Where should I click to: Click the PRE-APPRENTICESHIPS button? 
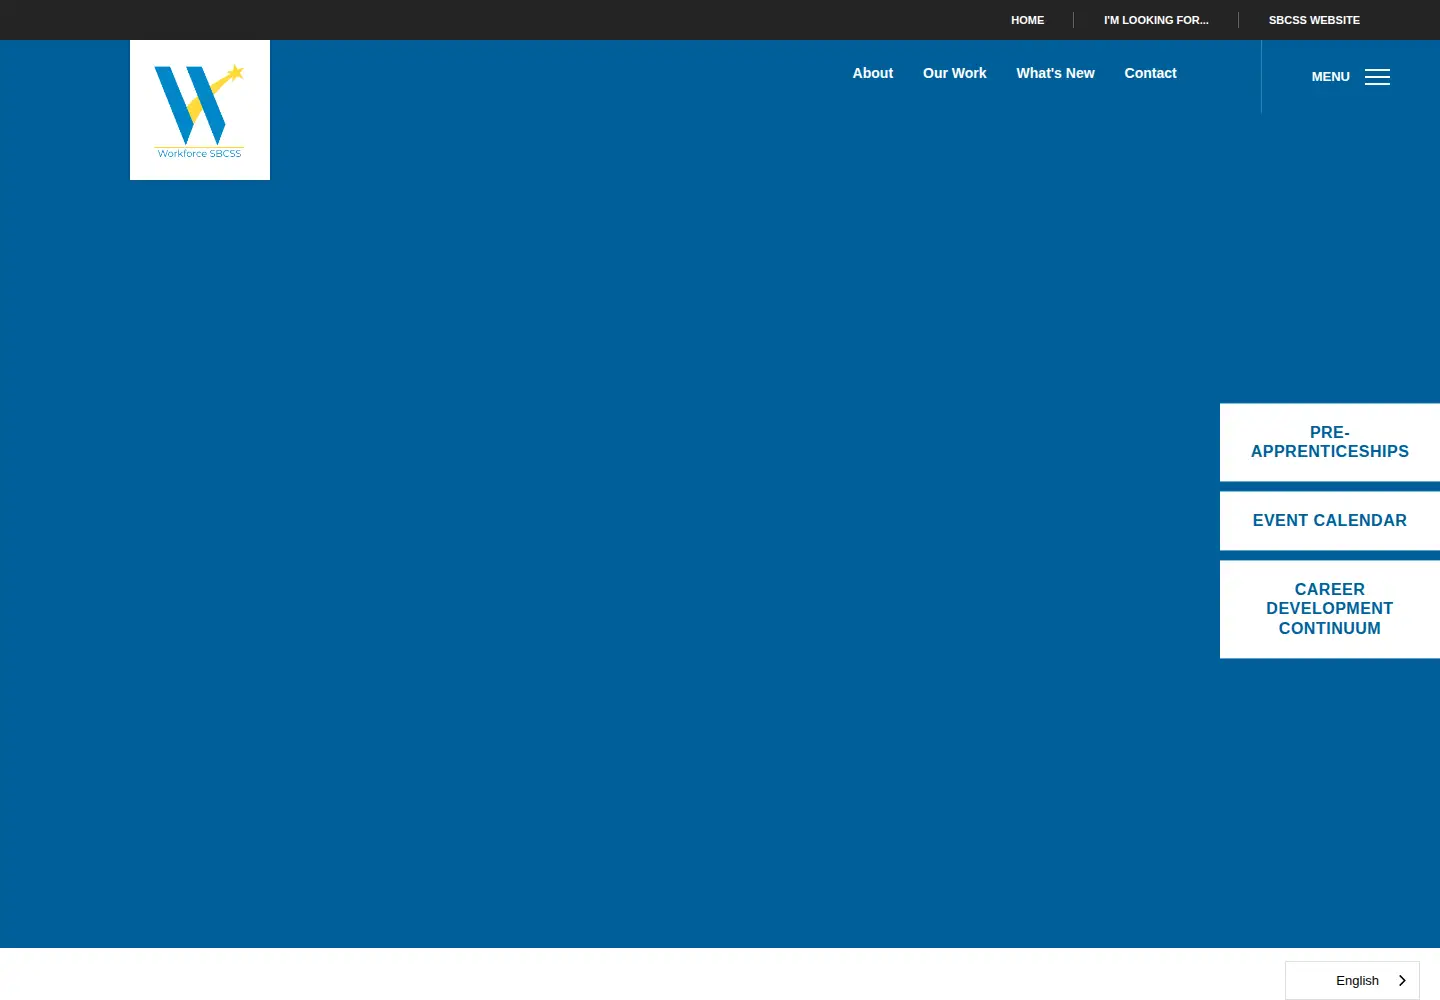click(1330, 442)
